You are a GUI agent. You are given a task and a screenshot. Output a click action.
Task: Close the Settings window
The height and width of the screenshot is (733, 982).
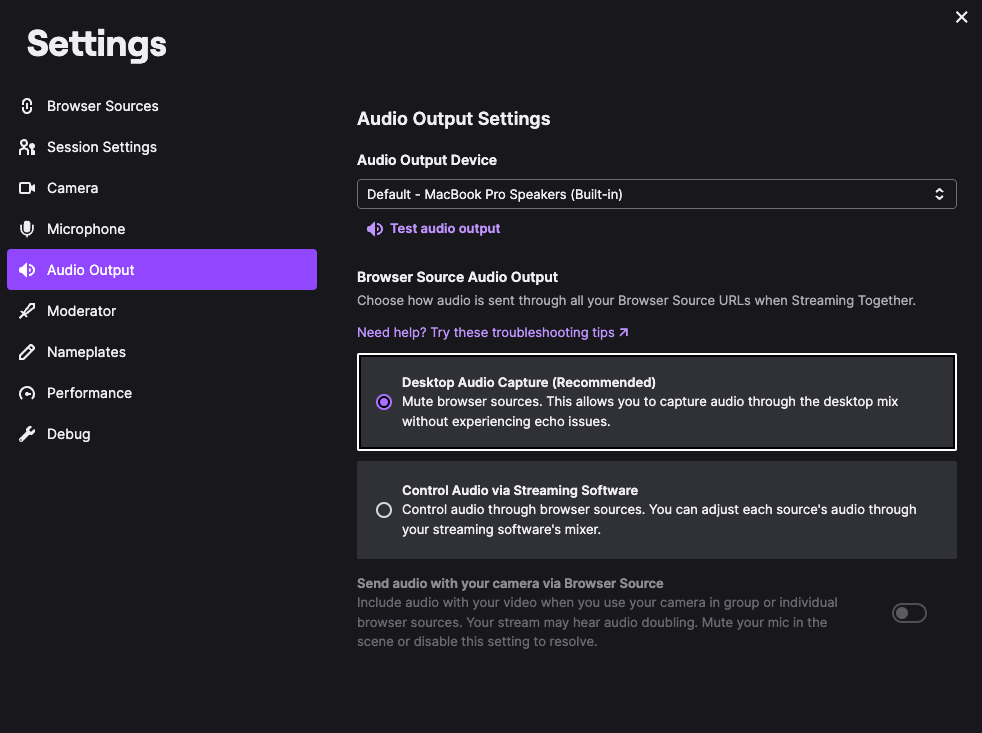click(962, 17)
